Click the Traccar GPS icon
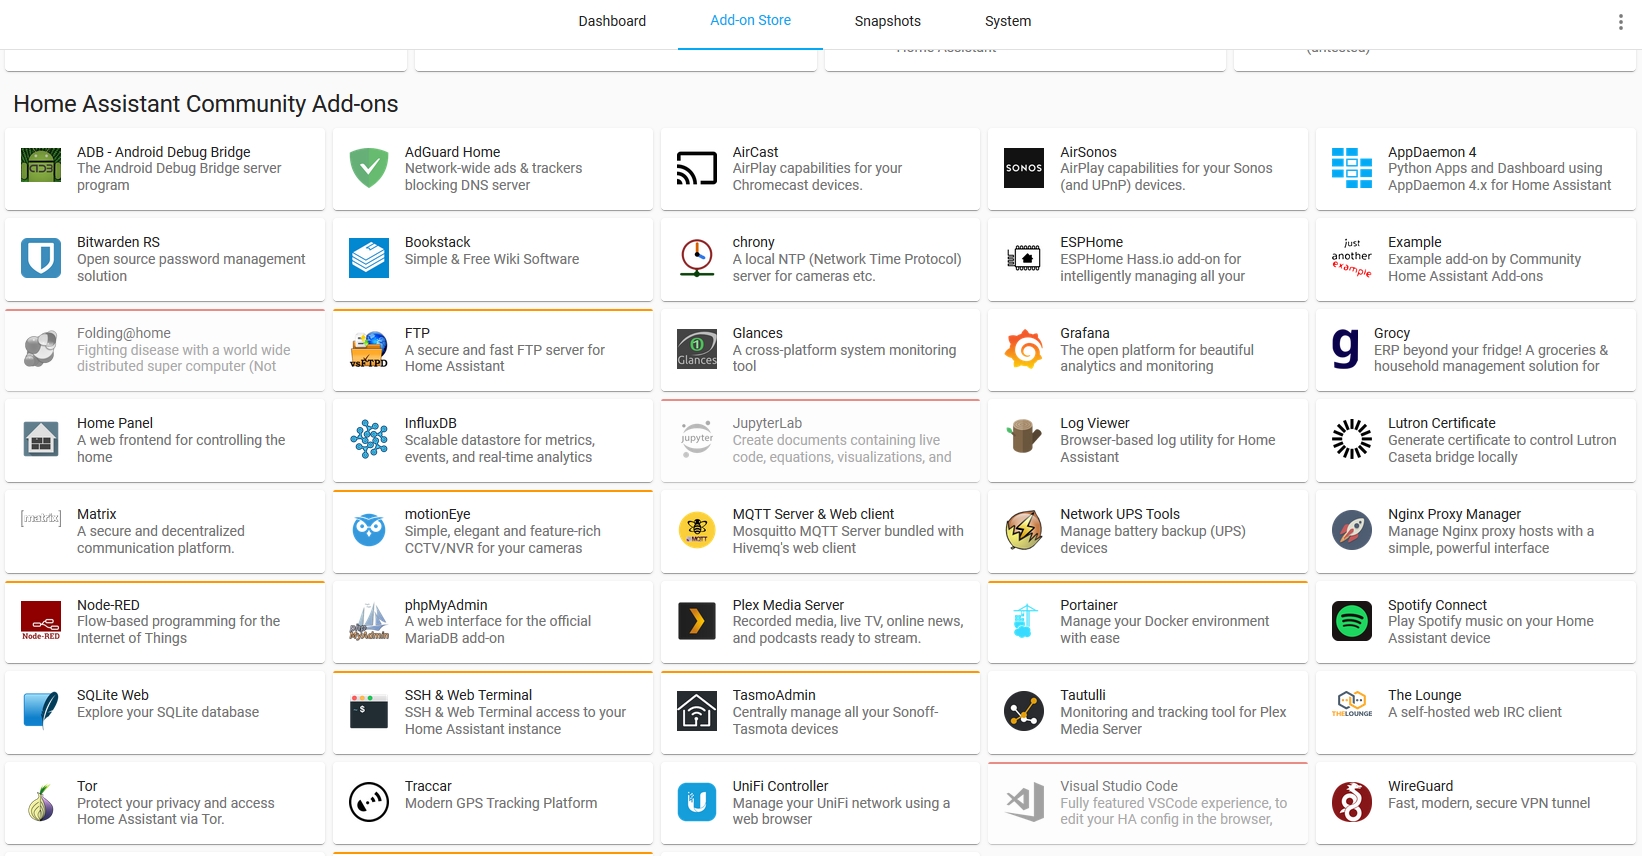Screen dimensions: 1642x856 coord(369,802)
